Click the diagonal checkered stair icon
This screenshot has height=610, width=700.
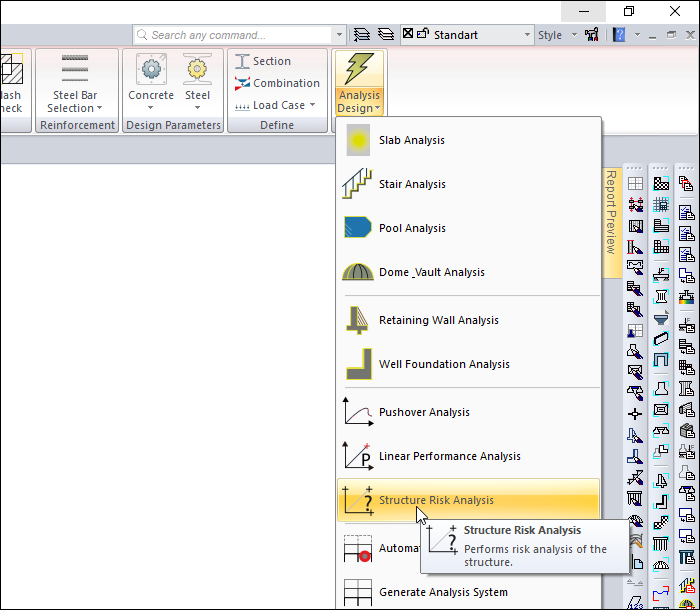[x=661, y=522]
